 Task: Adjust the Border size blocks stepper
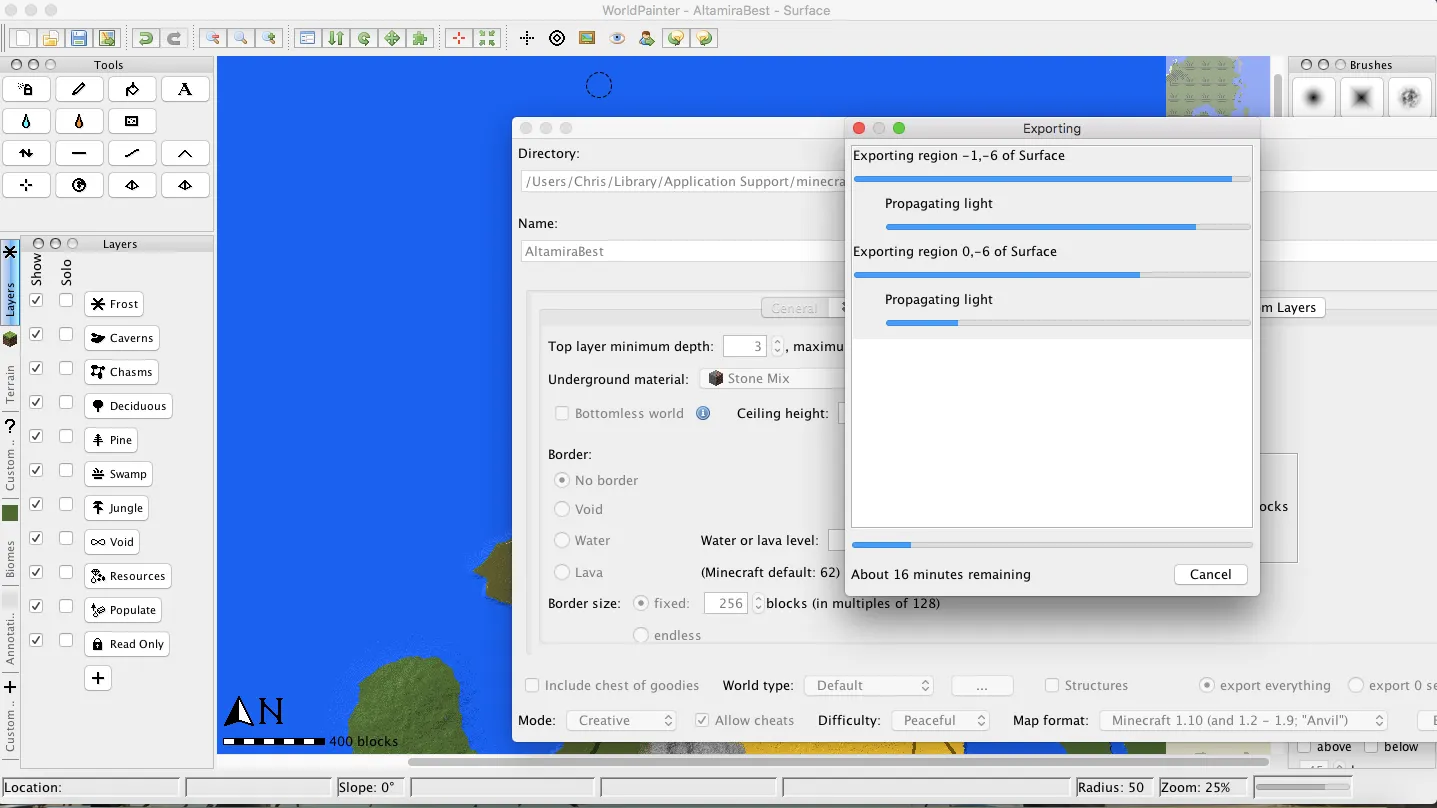(758, 603)
